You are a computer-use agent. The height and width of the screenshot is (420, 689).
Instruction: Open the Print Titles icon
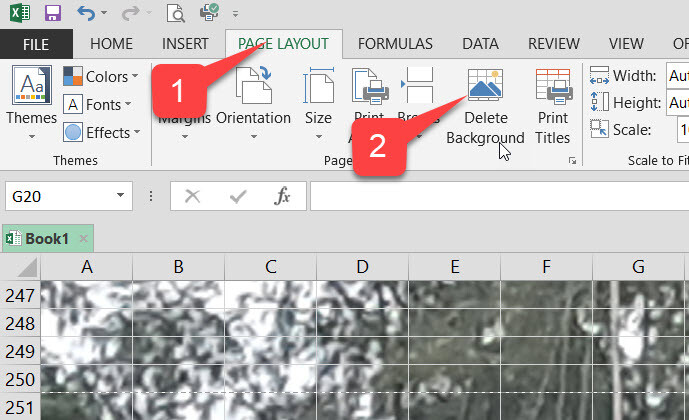click(x=554, y=86)
